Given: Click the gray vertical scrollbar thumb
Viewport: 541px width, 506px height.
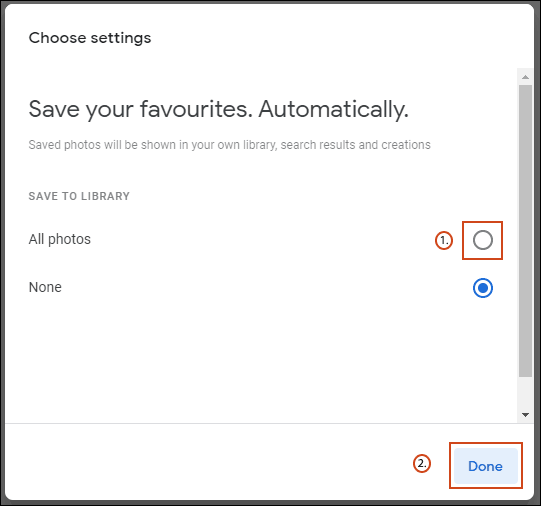Looking at the screenshot, I should tap(525, 231).
